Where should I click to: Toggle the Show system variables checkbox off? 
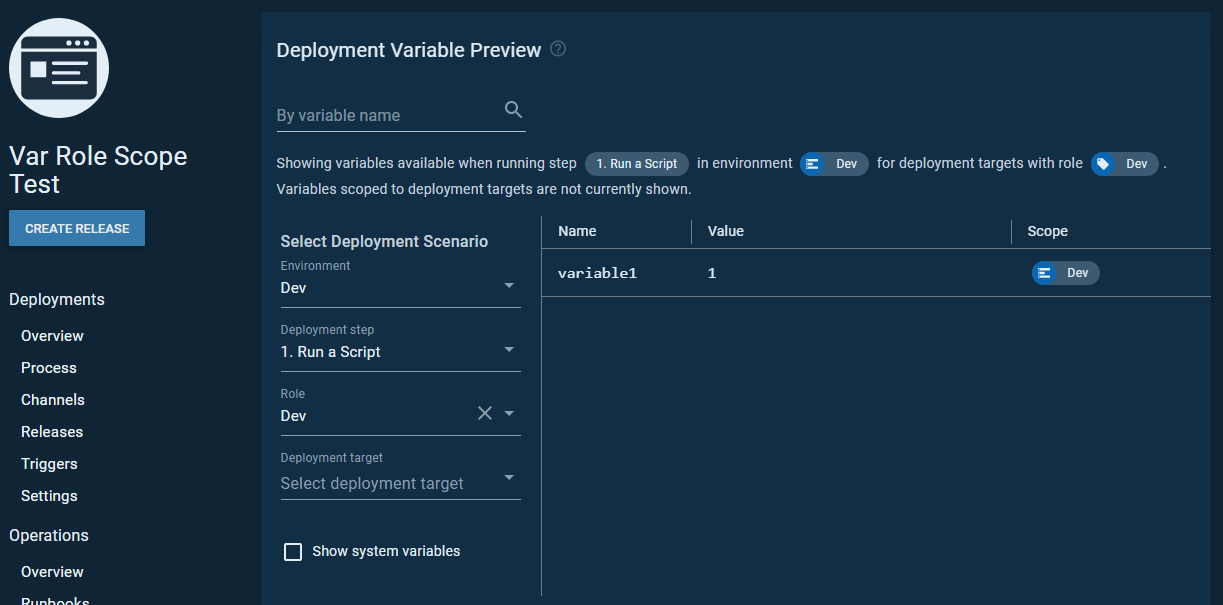point(293,551)
